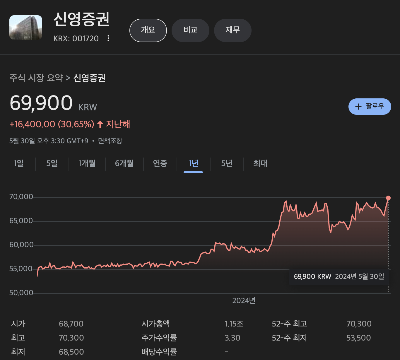The image size is (400, 360).
Task: Click the 신영증권 heading title
Action: 81,19
